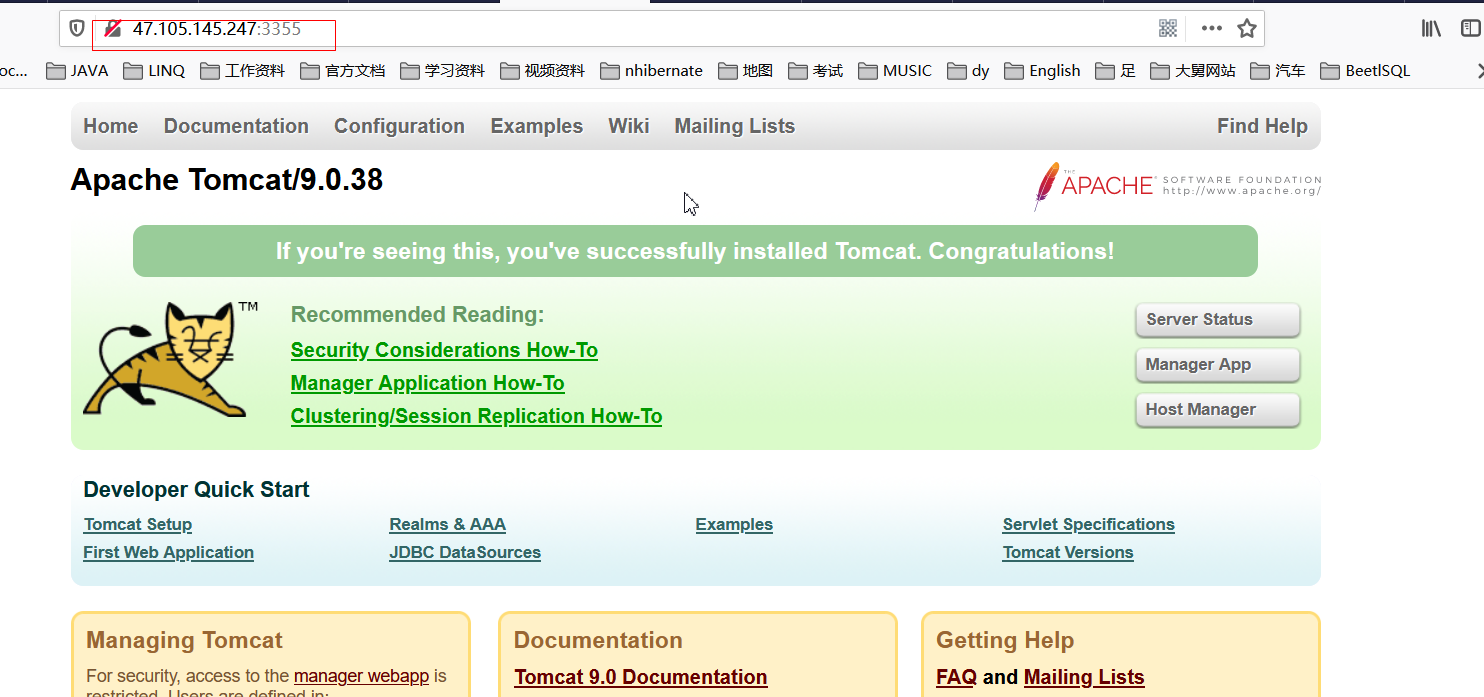Click the Manager App button

1218,365
